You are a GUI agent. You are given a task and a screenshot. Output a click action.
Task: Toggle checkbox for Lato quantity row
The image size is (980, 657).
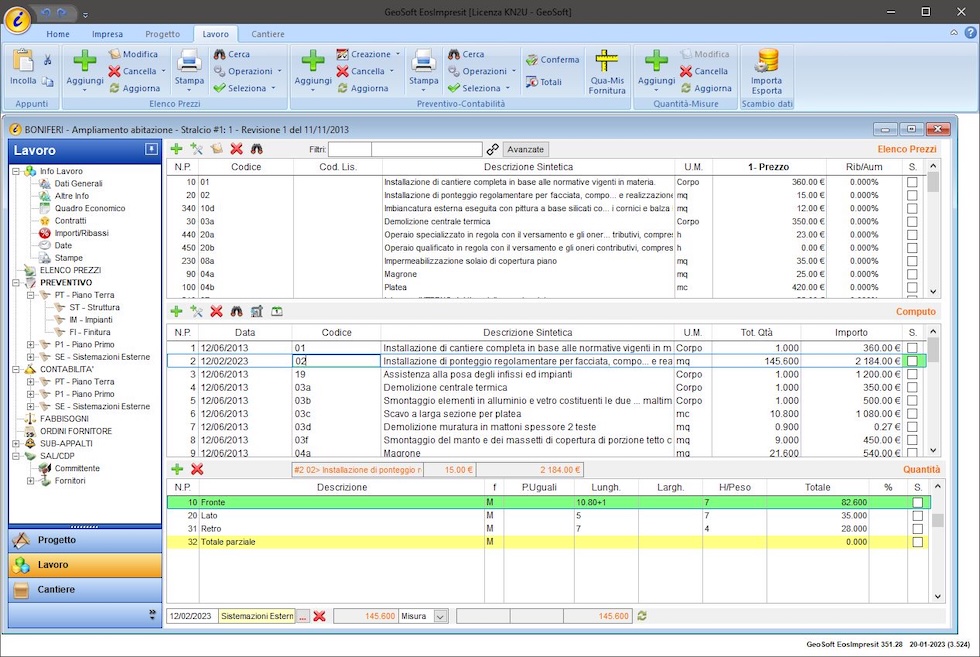[918, 516]
